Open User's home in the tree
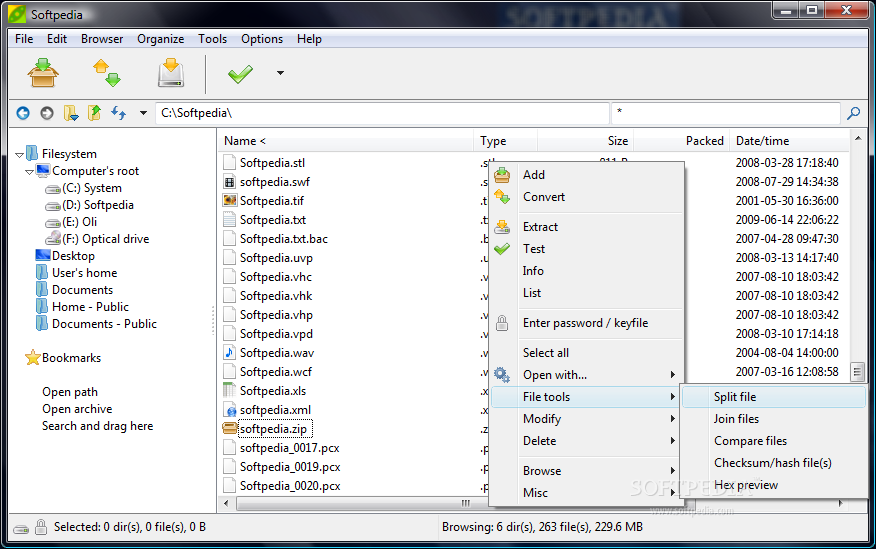876x549 pixels. 84,273
